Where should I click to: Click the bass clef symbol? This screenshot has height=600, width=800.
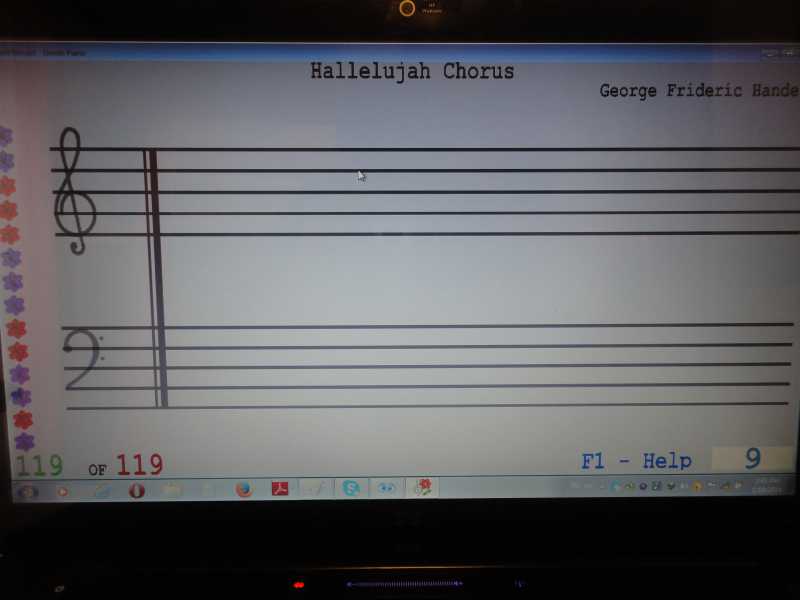(x=84, y=360)
